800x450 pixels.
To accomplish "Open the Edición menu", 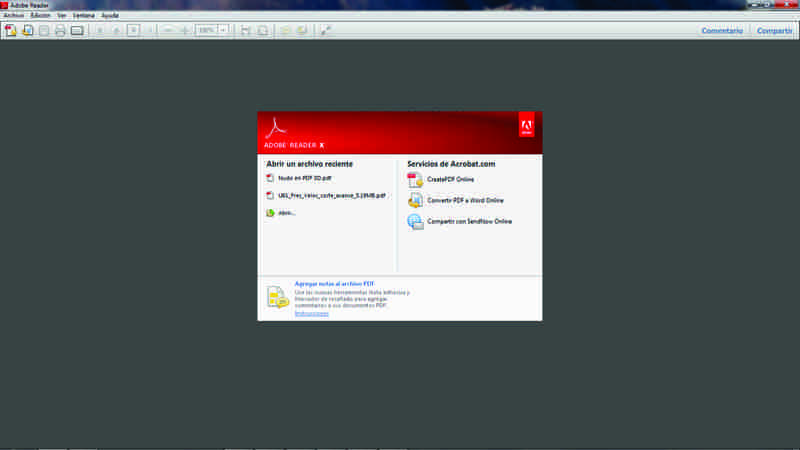I will [x=40, y=15].
